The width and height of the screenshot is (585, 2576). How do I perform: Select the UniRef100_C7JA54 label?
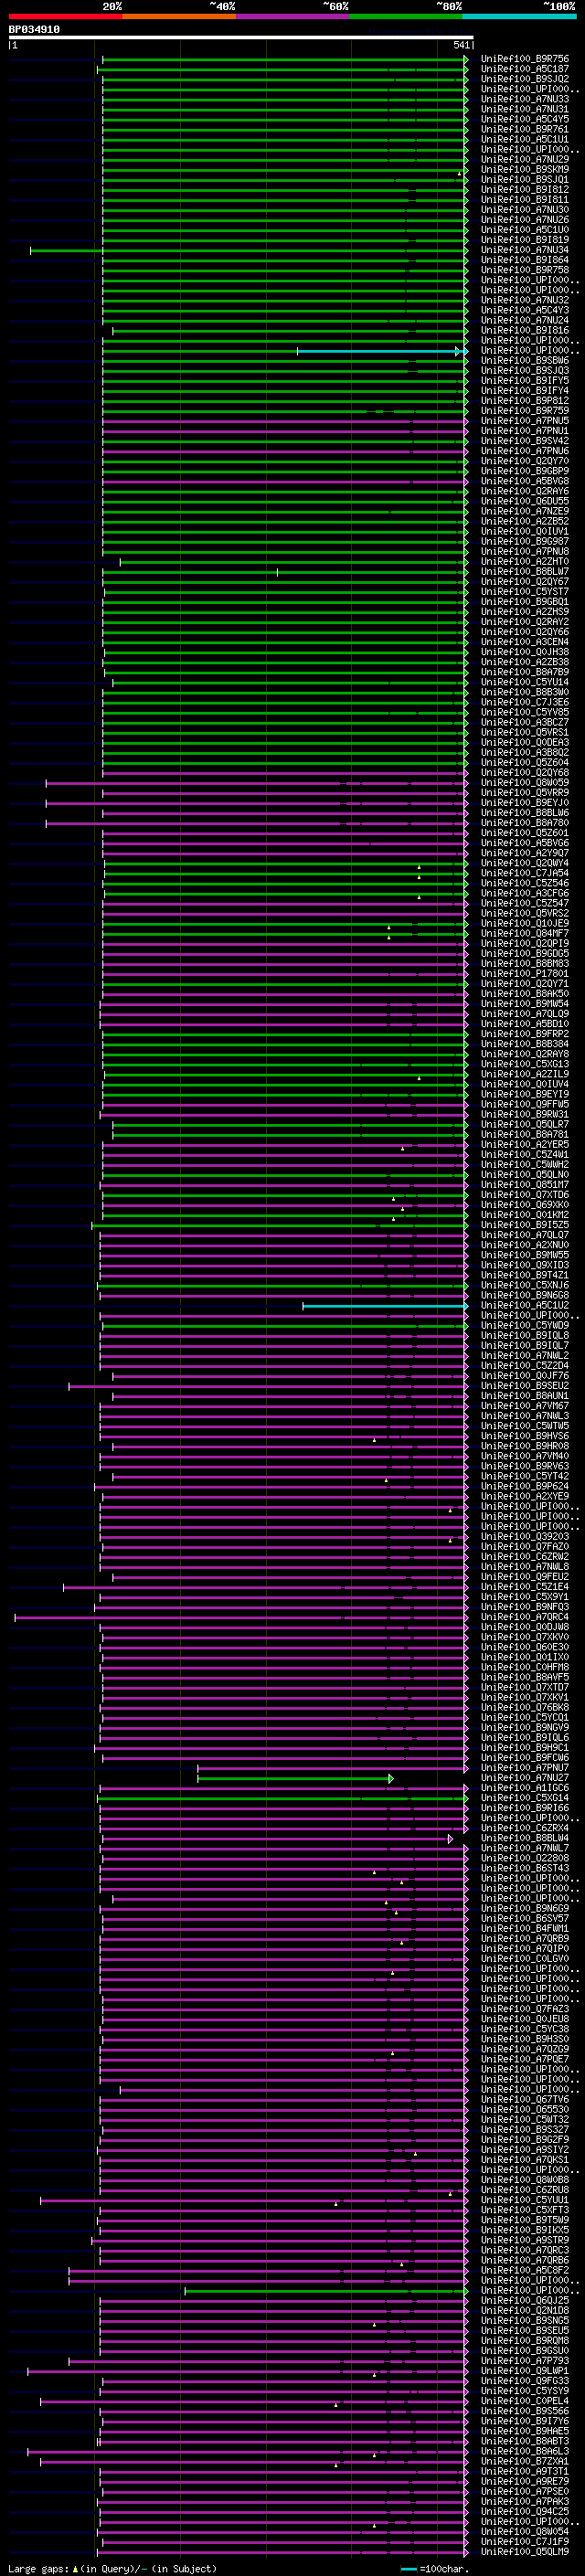[525, 873]
